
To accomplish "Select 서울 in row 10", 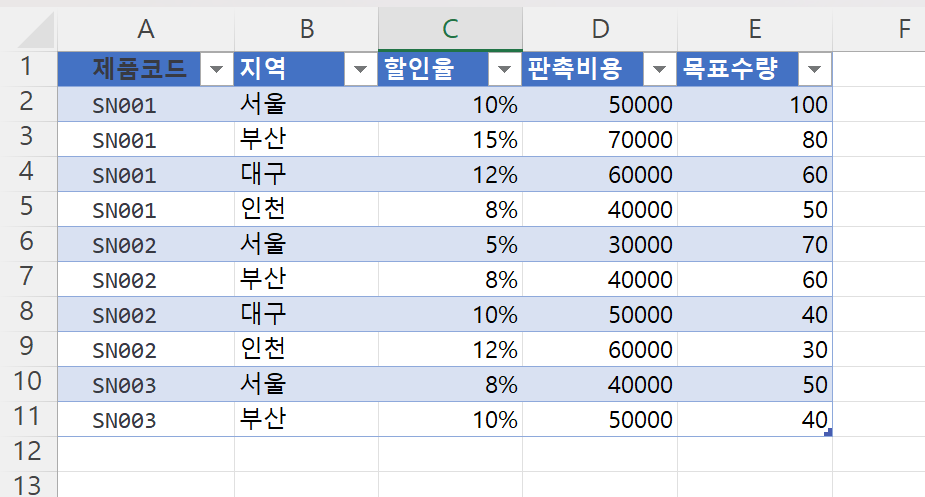I will pos(306,384).
